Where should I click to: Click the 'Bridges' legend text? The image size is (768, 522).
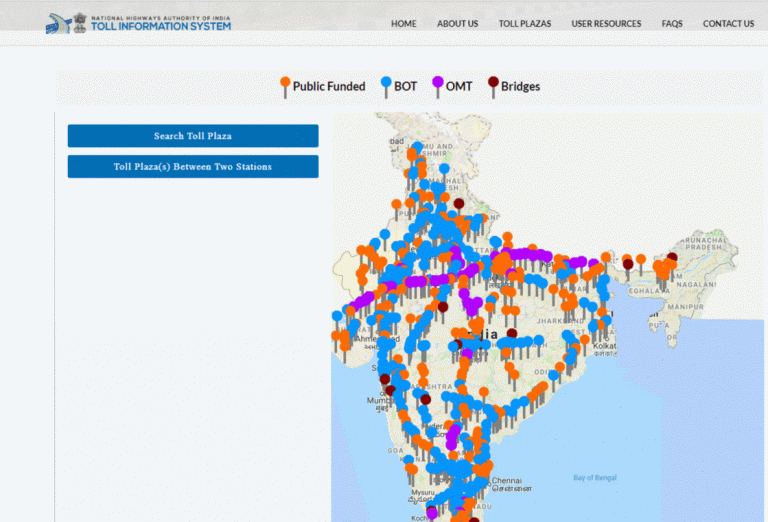pos(520,87)
